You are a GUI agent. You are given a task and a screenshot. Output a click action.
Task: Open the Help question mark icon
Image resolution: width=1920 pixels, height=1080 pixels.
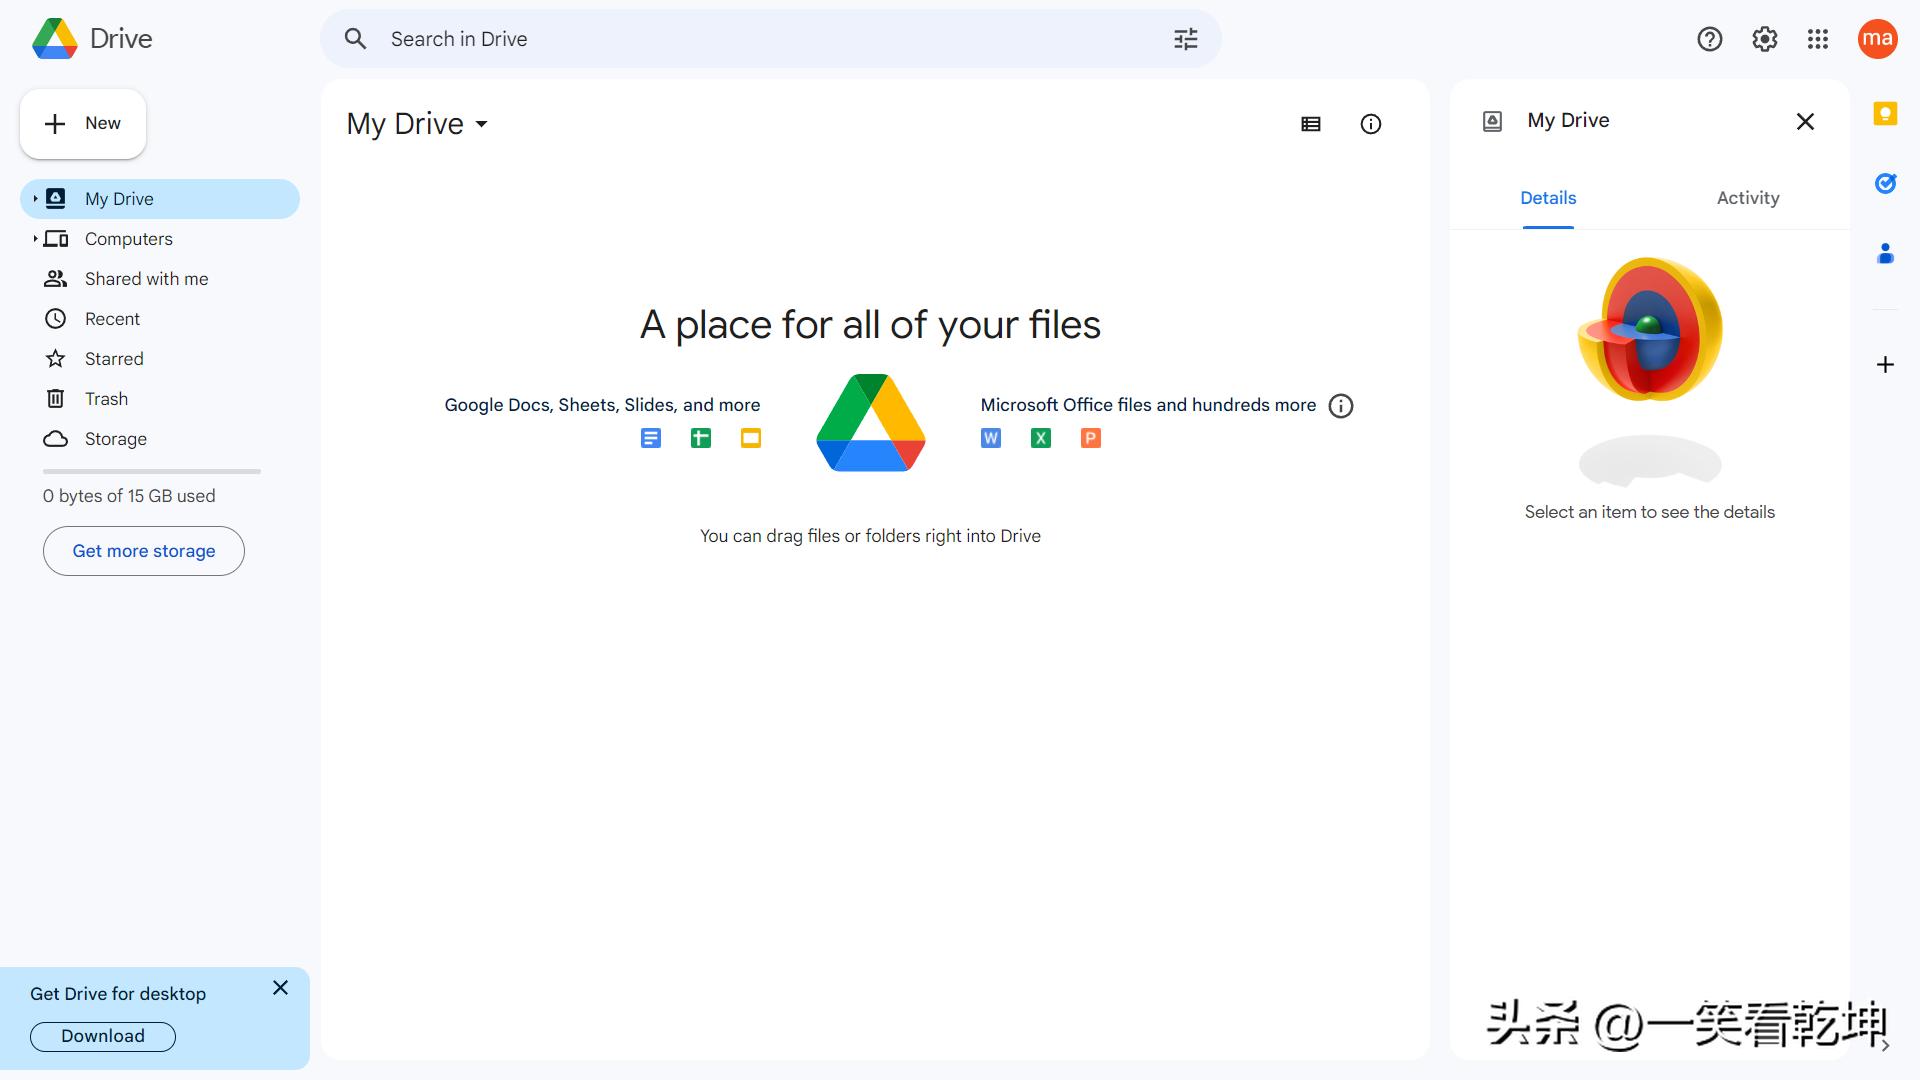coord(1709,39)
